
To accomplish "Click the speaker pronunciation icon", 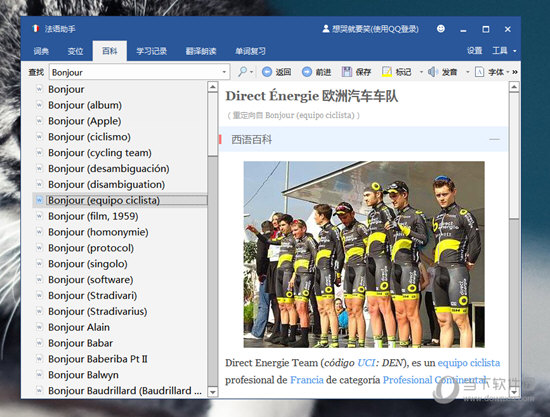I will pyautogui.click(x=433, y=72).
